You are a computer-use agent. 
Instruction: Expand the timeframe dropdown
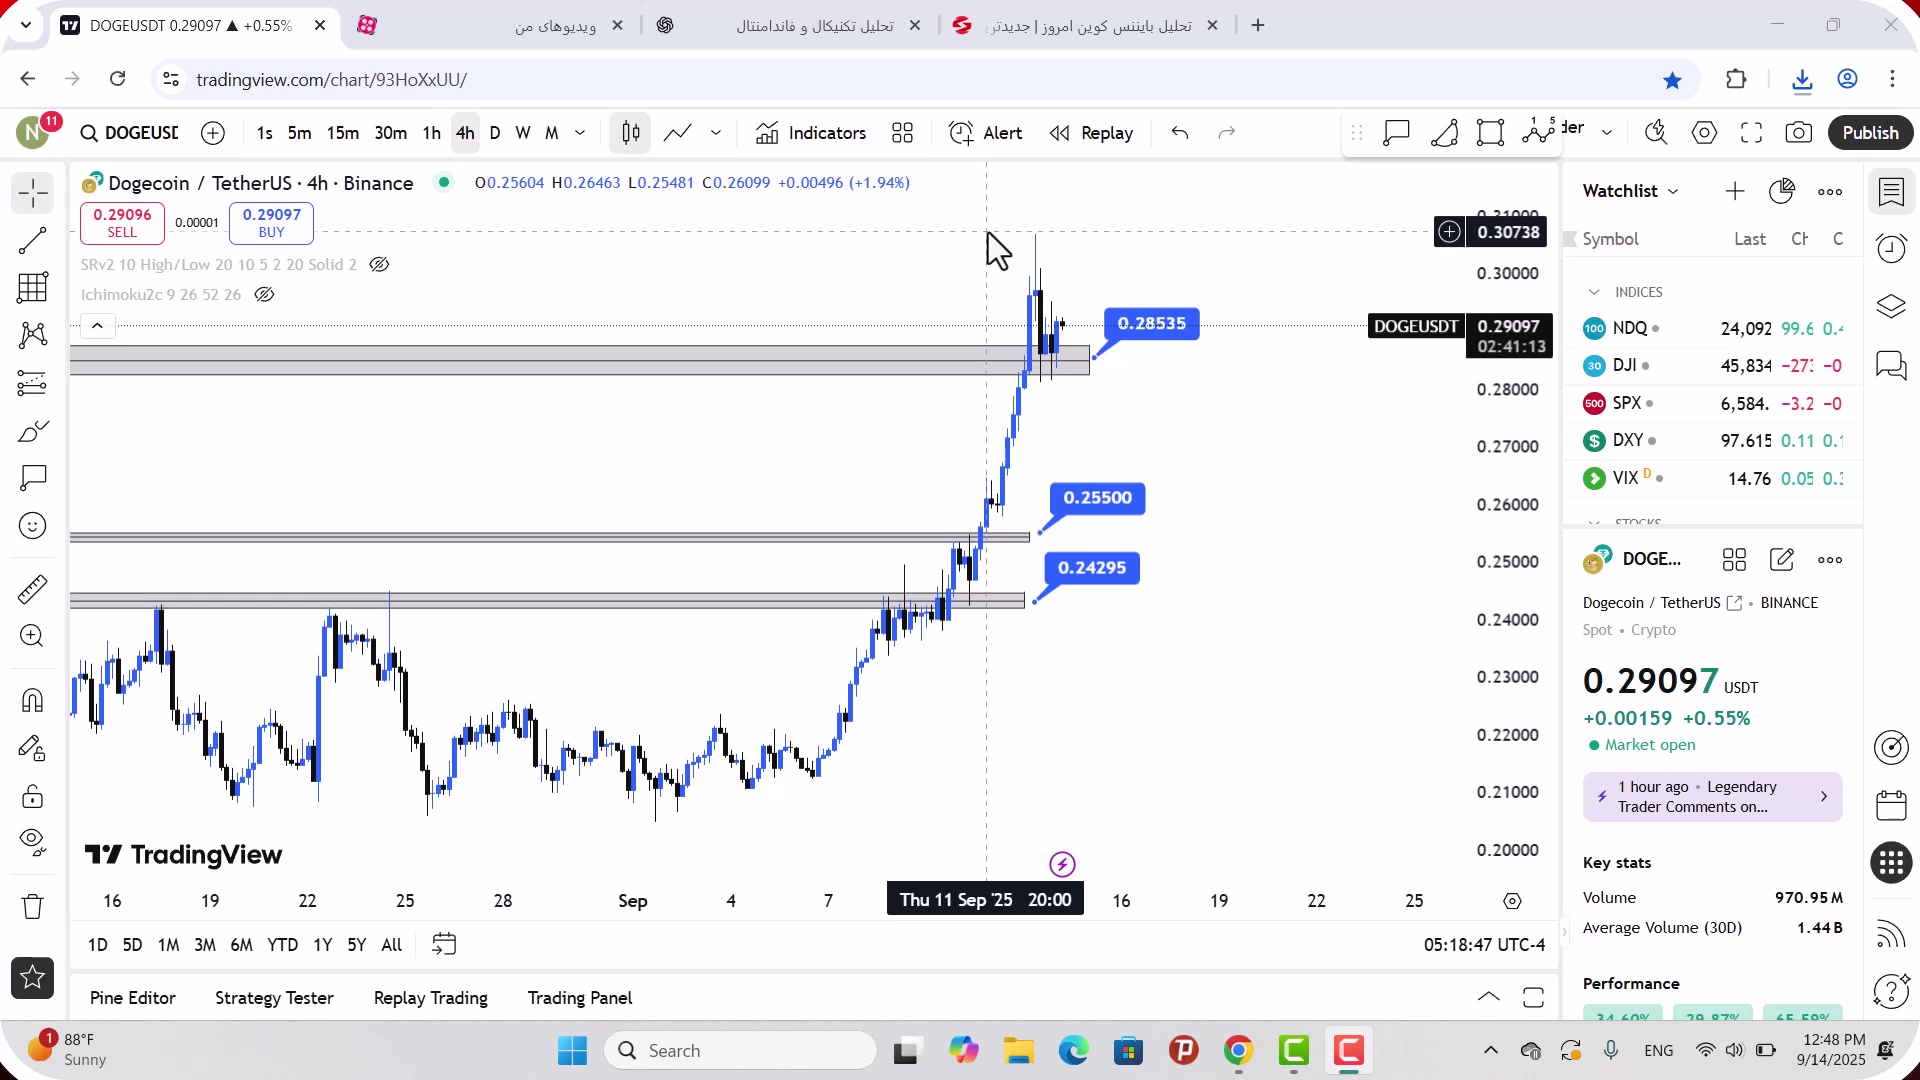[x=580, y=133]
